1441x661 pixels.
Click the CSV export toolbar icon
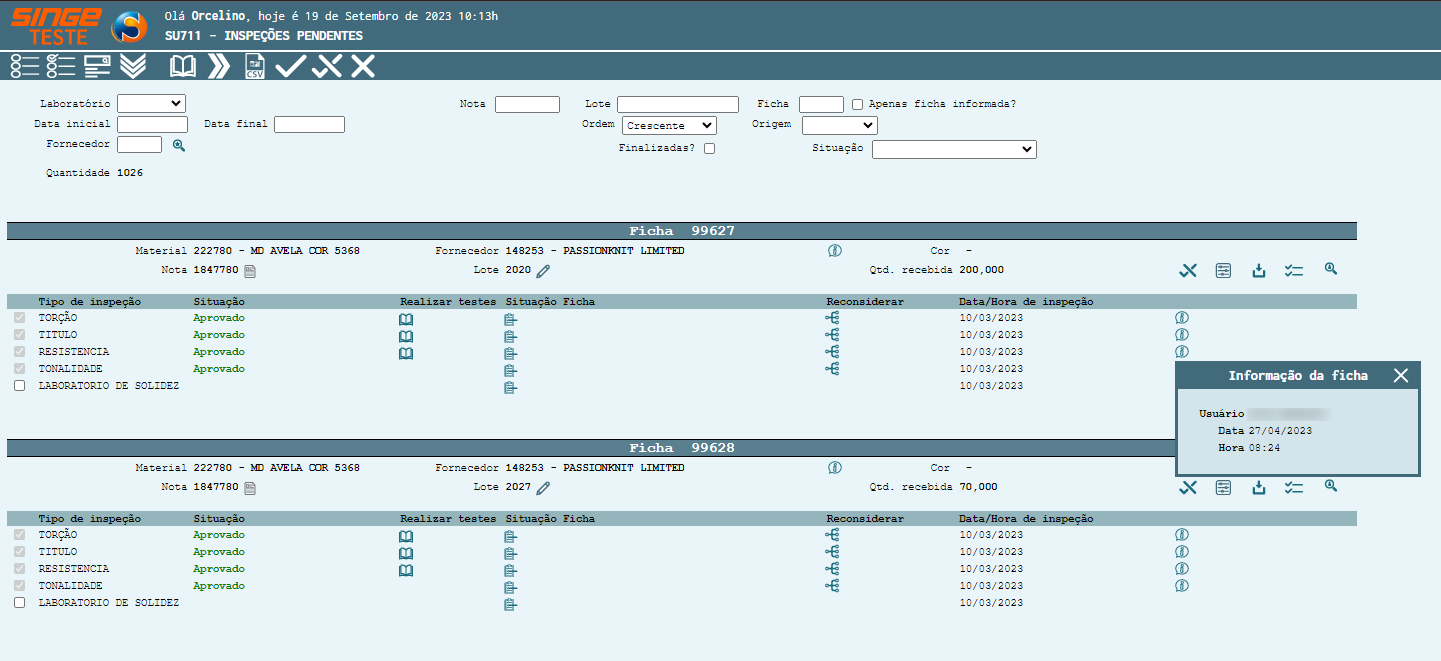255,67
